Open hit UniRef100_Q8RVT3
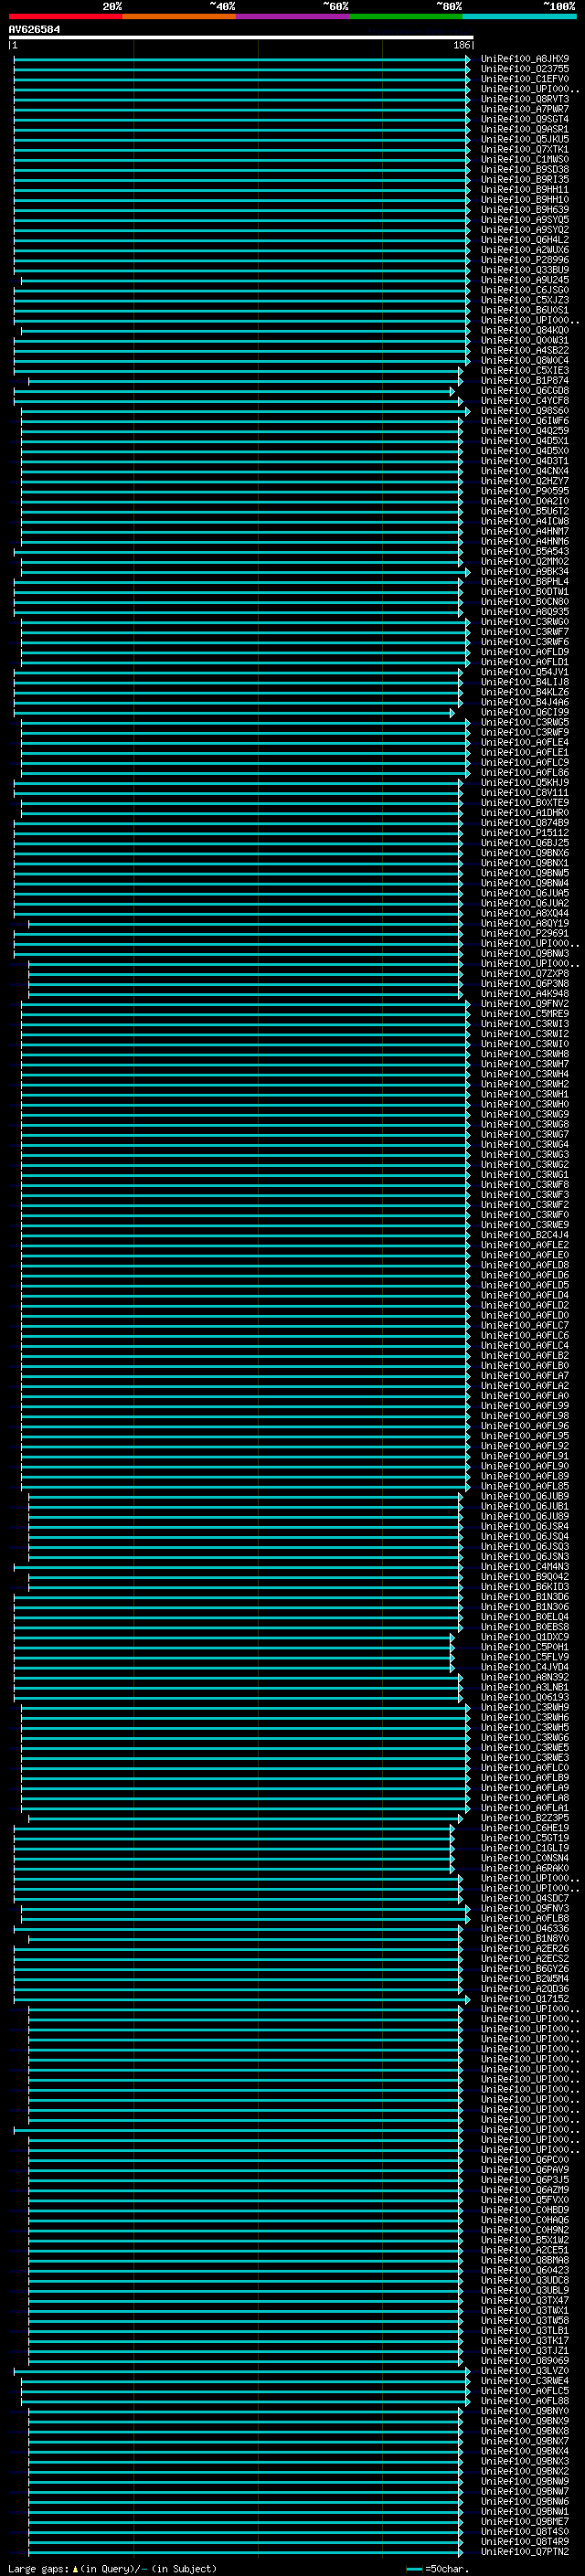The image size is (585, 2576). 524,99
